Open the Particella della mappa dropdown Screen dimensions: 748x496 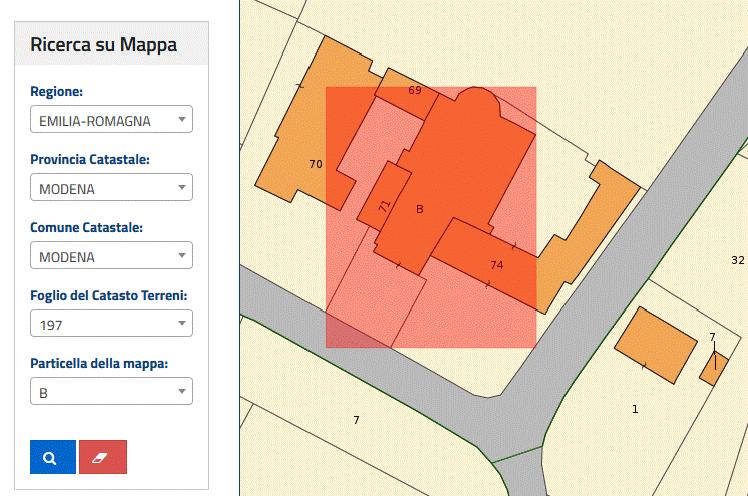[111, 392]
